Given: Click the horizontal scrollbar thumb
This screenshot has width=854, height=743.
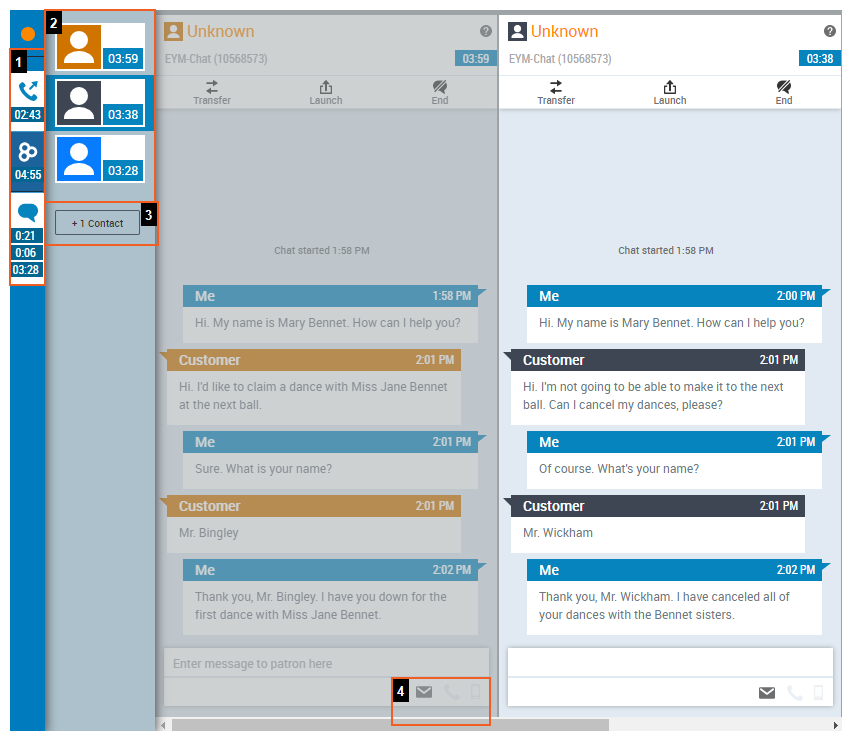Looking at the screenshot, I should tap(390, 725).
